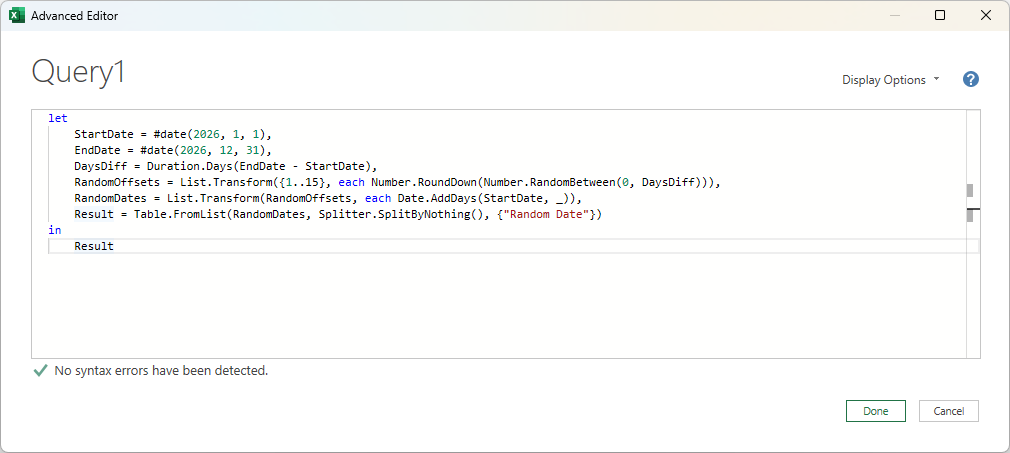The image size is (1010, 453).
Task: Open help via the question mark icon
Action: [x=971, y=79]
